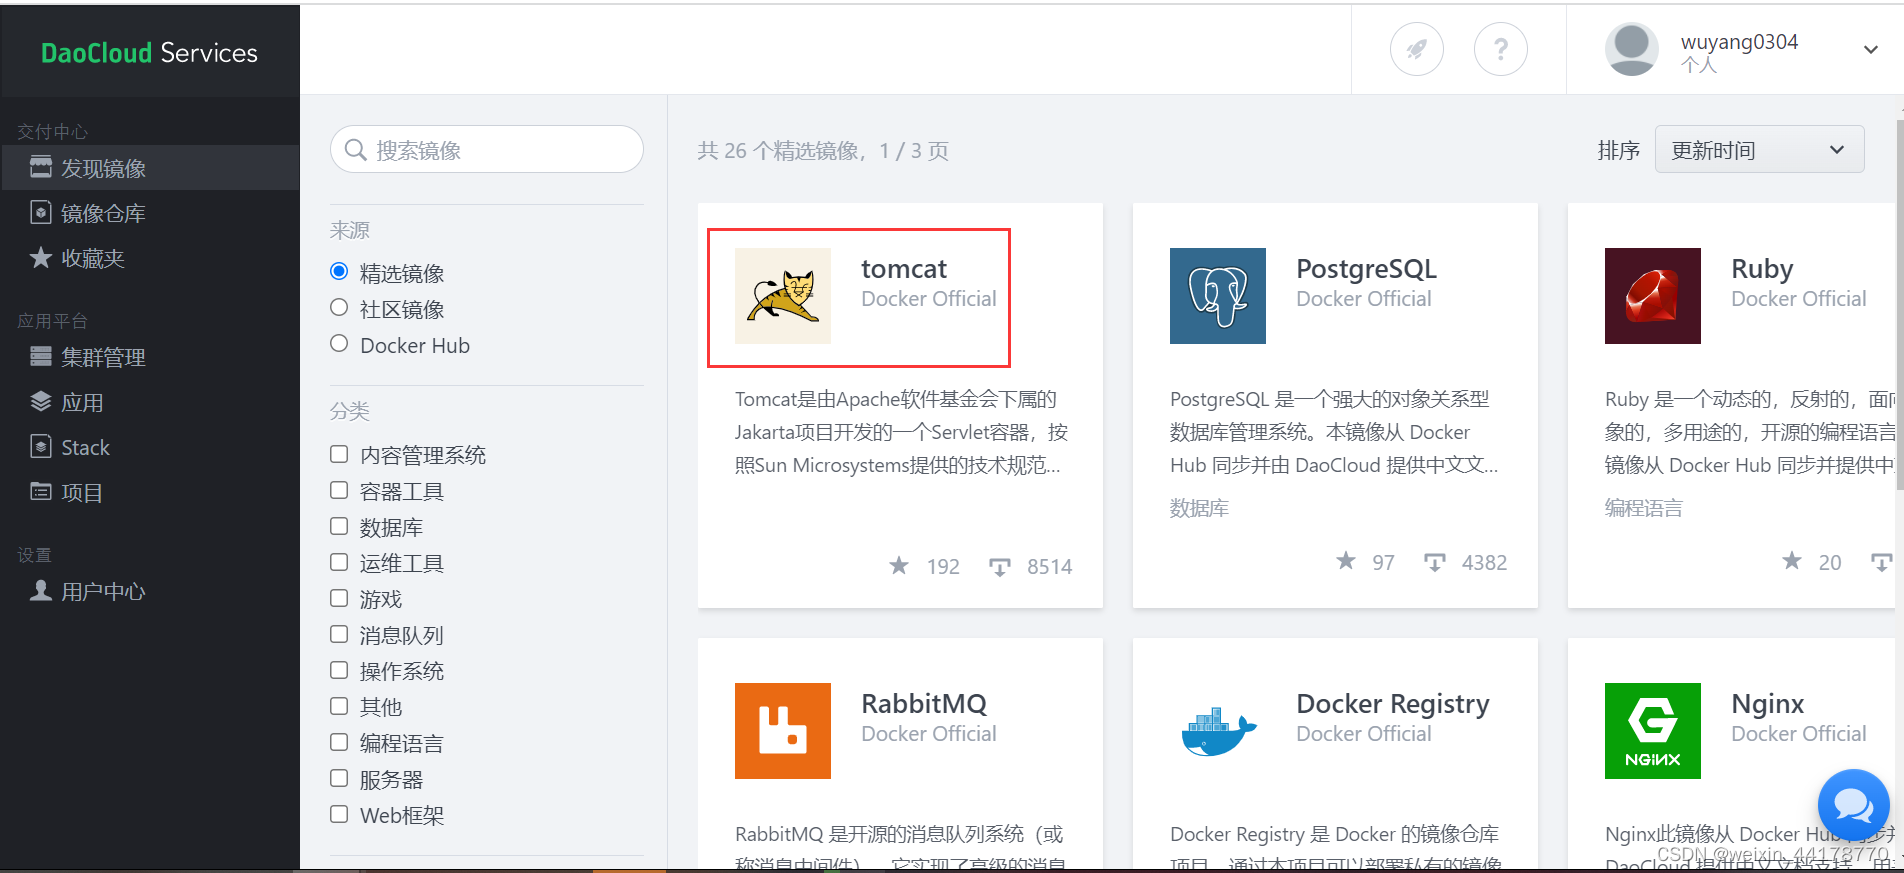Click the green Nginx logo
The width and height of the screenshot is (1904, 873).
tap(1653, 731)
